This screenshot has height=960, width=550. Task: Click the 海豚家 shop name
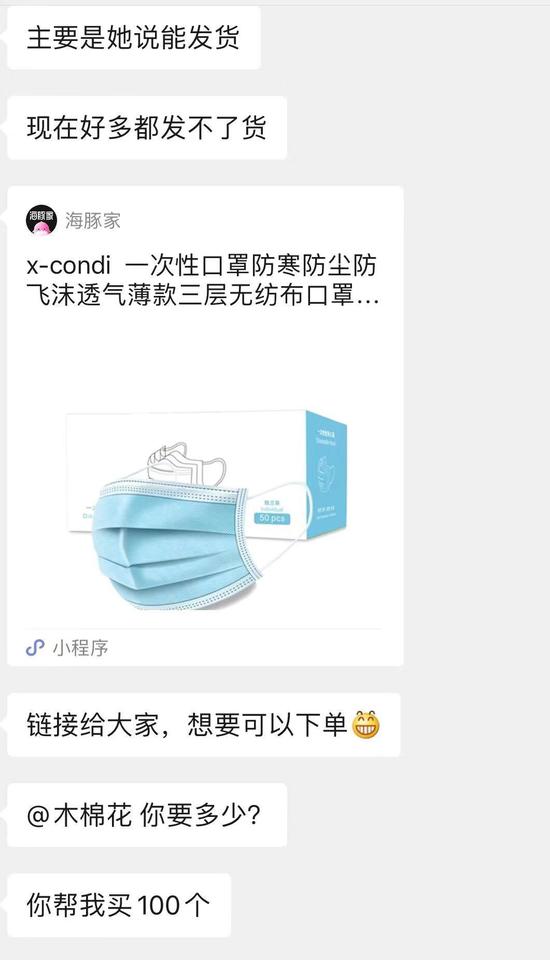pos(93,220)
